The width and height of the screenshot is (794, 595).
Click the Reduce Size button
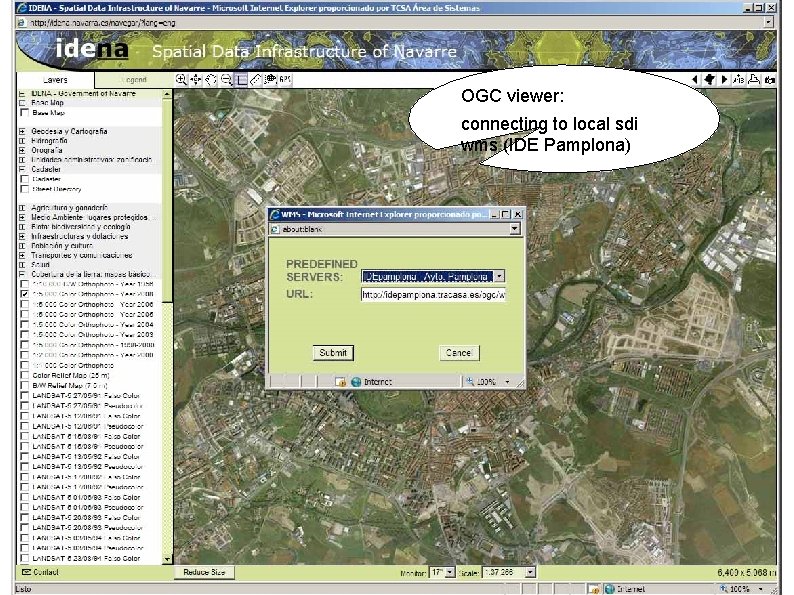click(x=204, y=572)
